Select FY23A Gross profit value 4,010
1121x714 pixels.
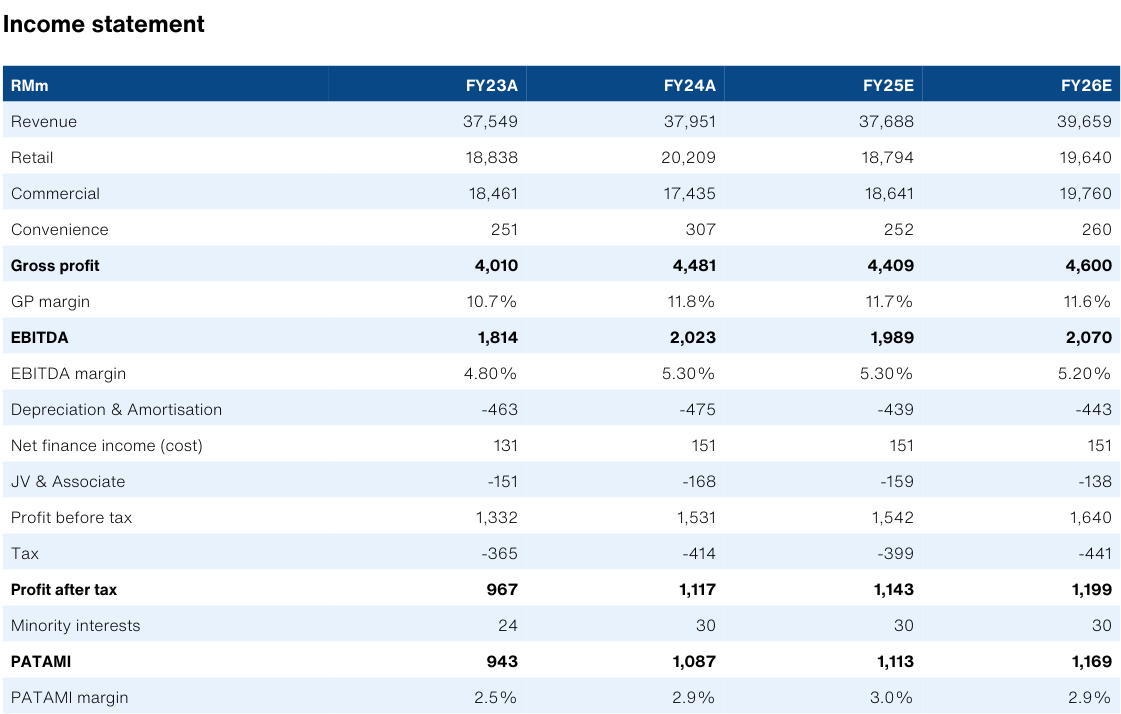497,266
